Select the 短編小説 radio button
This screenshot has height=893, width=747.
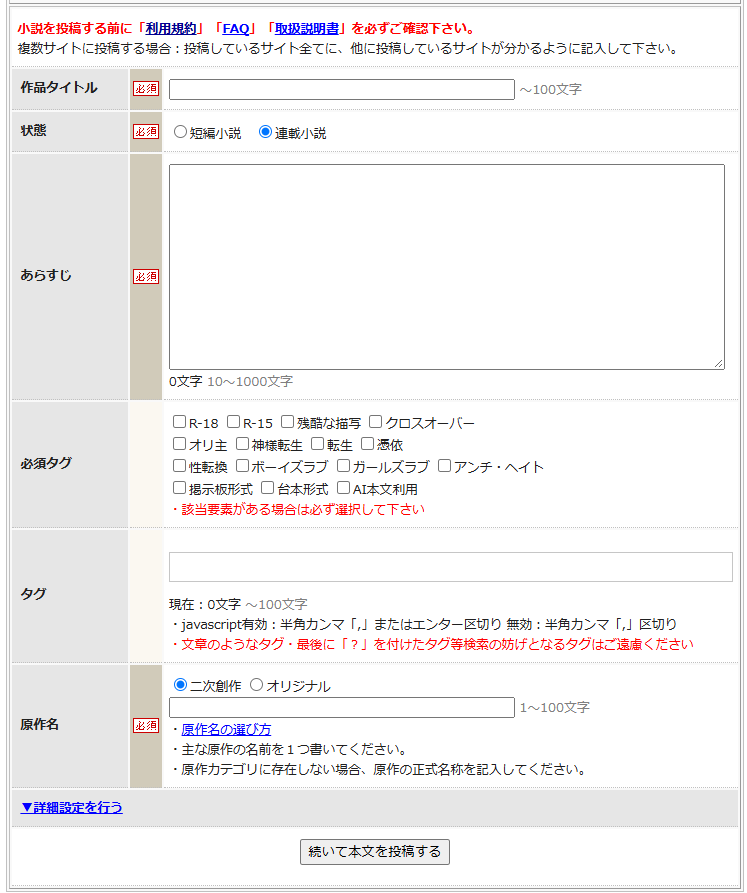point(180,132)
